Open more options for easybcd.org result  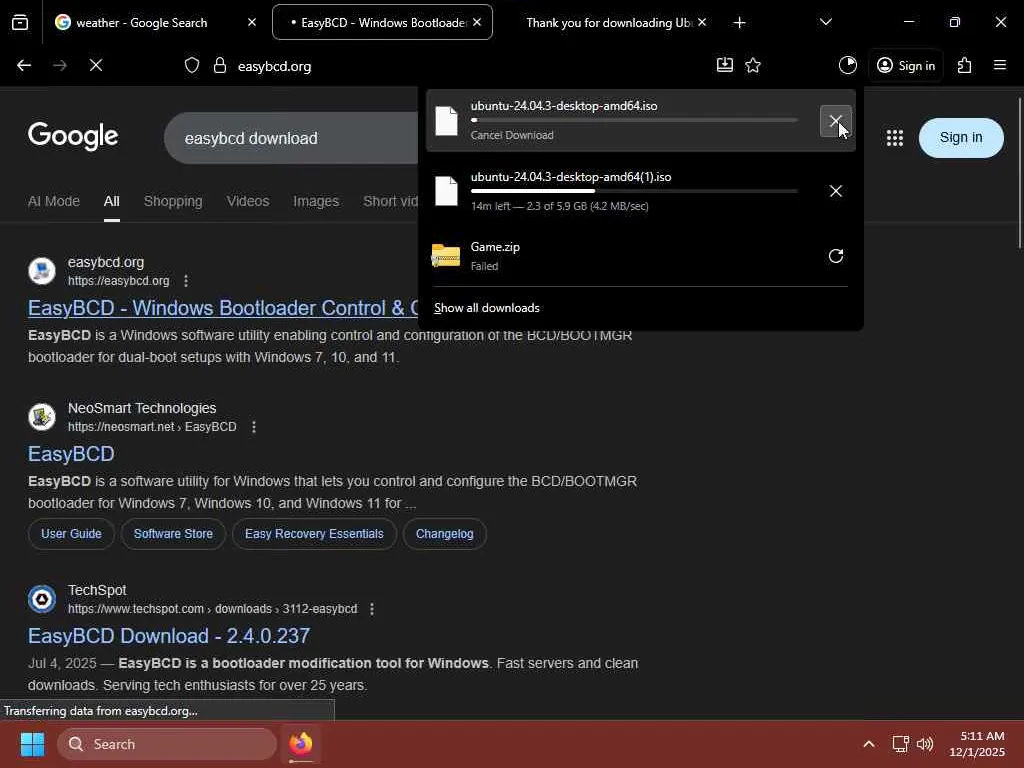pyautogui.click(x=186, y=281)
